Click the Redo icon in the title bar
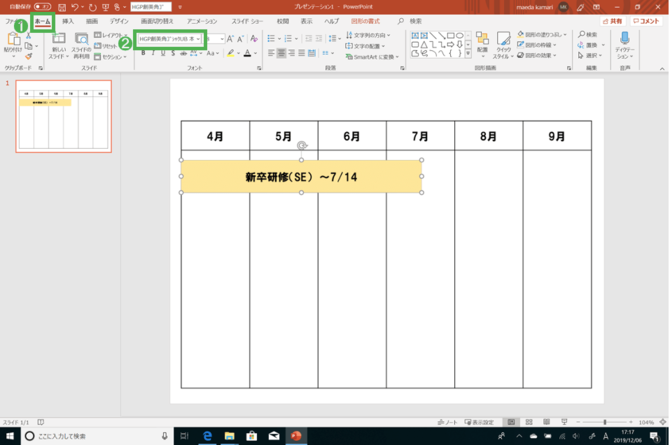Screen dimensions: 670x445 click(93, 7)
